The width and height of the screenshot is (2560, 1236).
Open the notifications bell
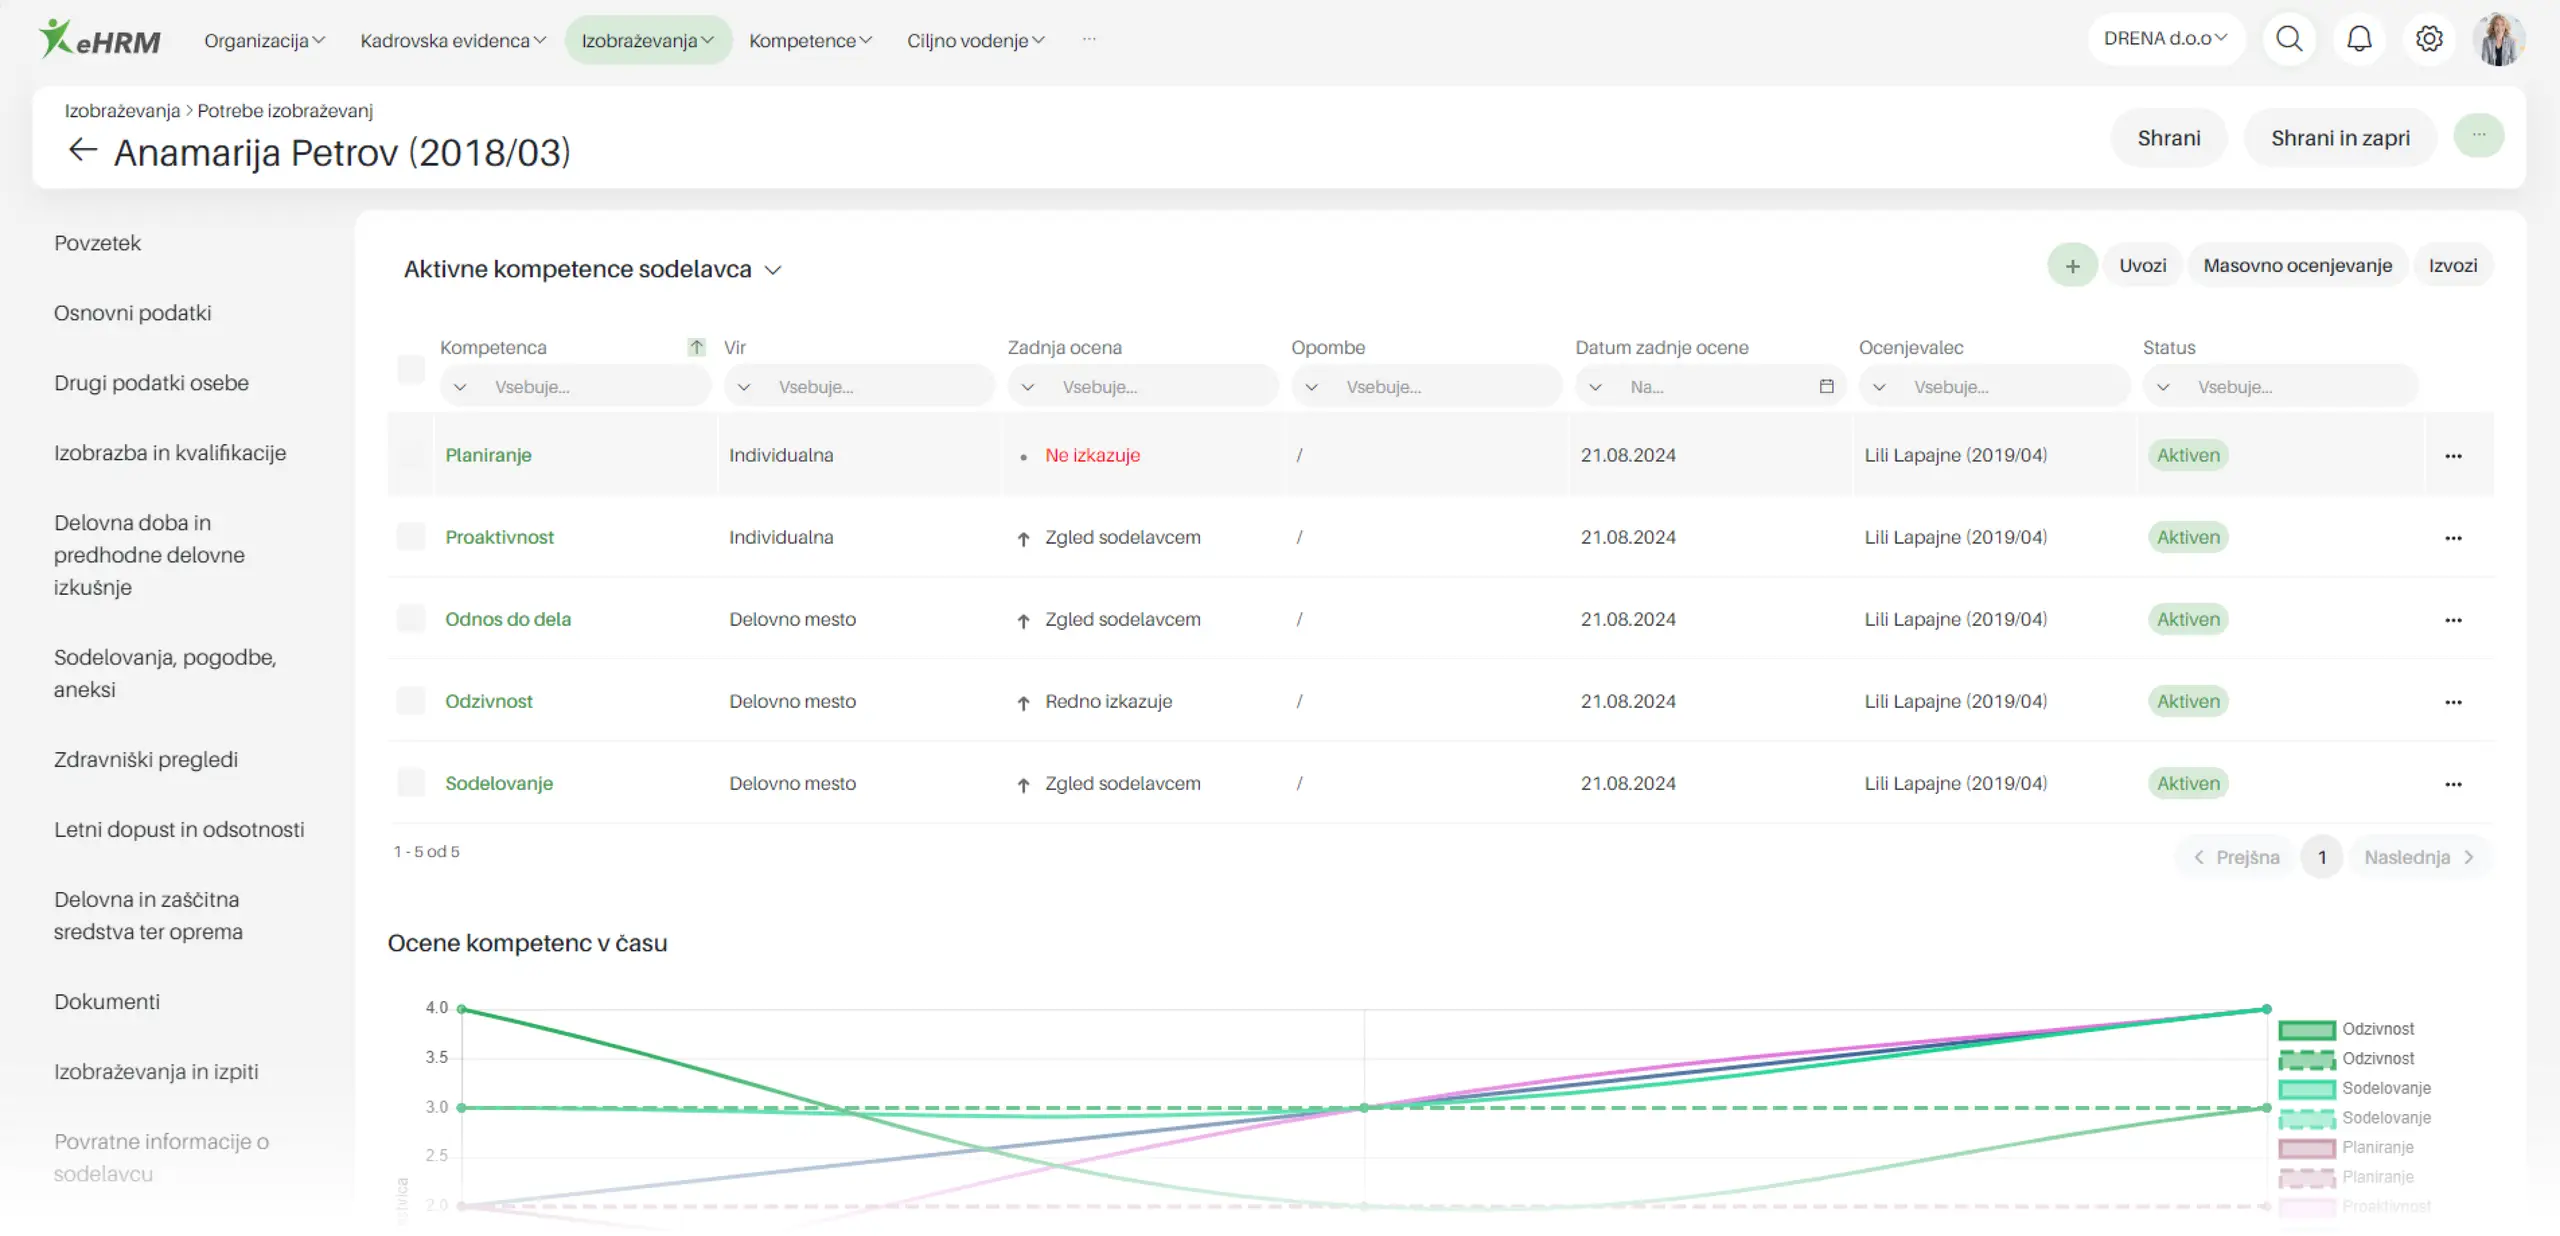[x=2358, y=40]
